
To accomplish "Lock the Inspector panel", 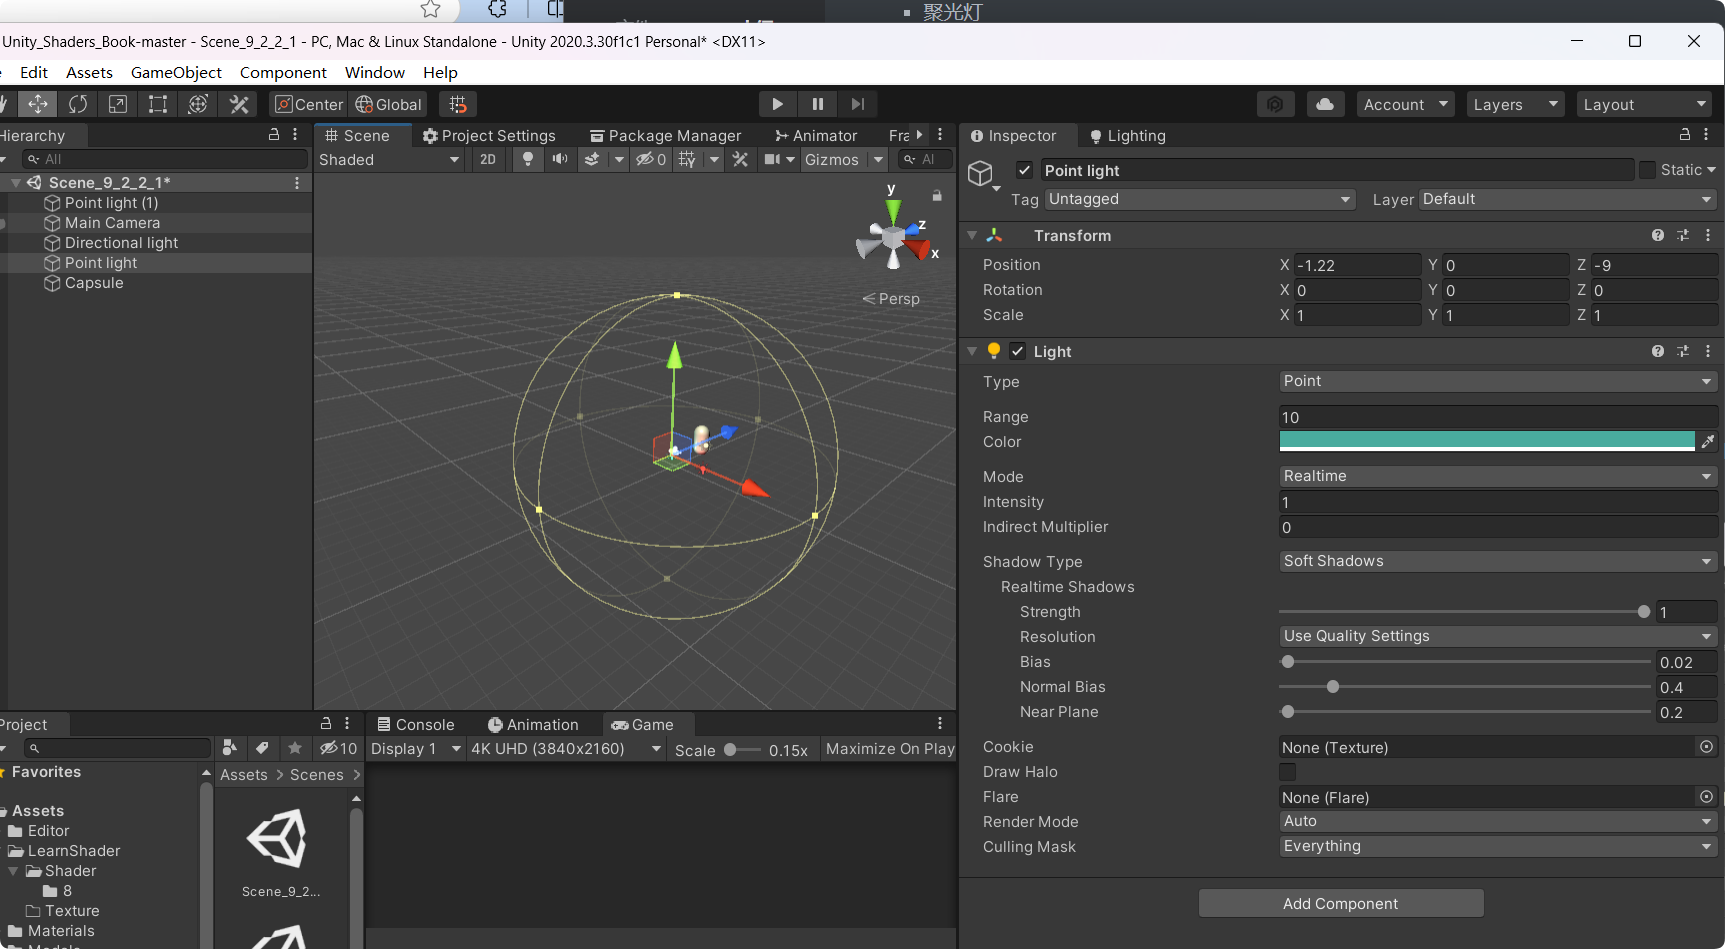I will 1685,134.
